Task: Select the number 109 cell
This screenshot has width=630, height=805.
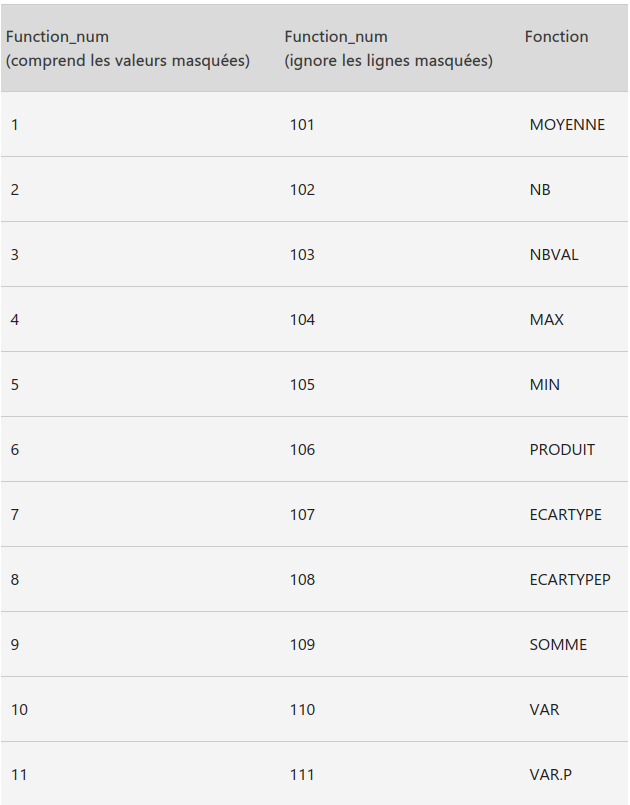Action: [x=302, y=645]
